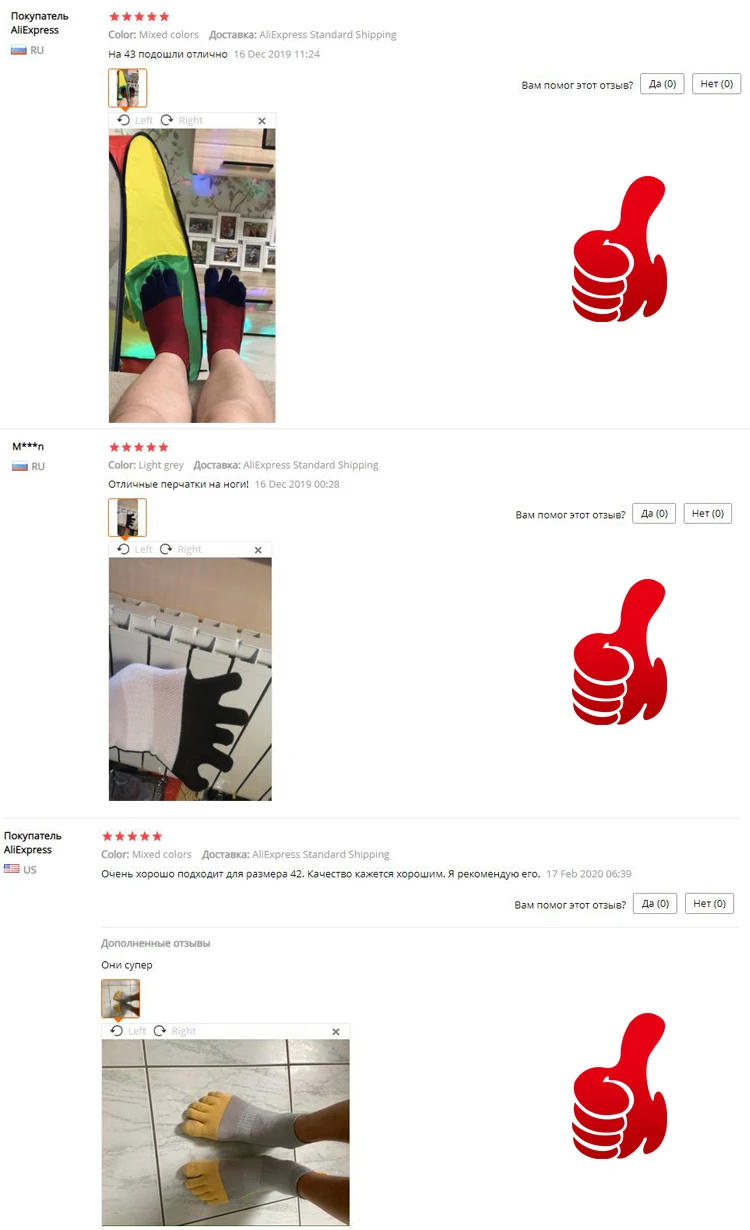Click Нет (0) on the first review
The image size is (750, 1230).
[716, 84]
